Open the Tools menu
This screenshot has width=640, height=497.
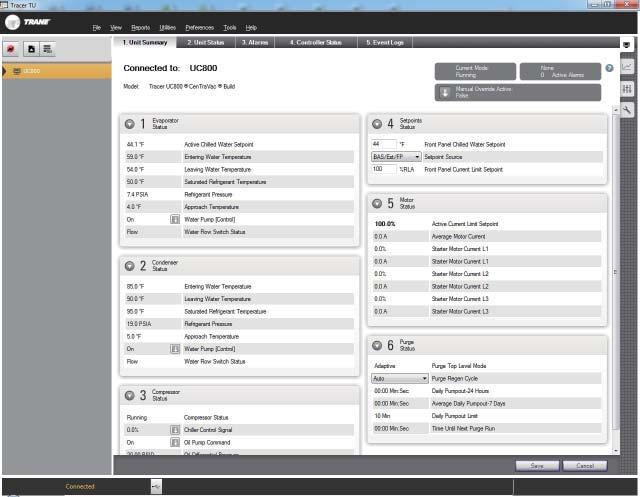pyautogui.click(x=230, y=28)
